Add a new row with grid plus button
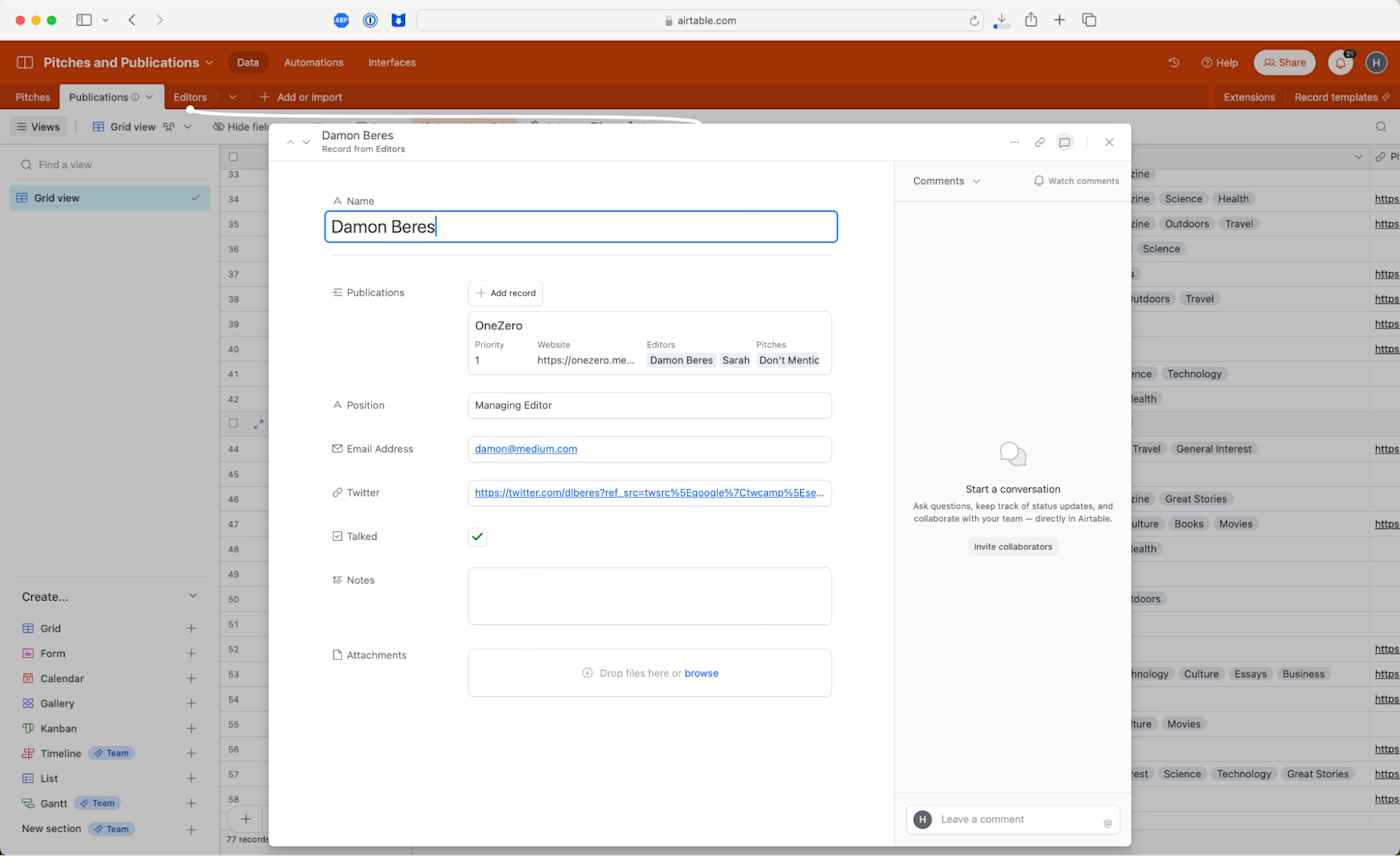The width and height of the screenshot is (1400, 856). pos(245,819)
